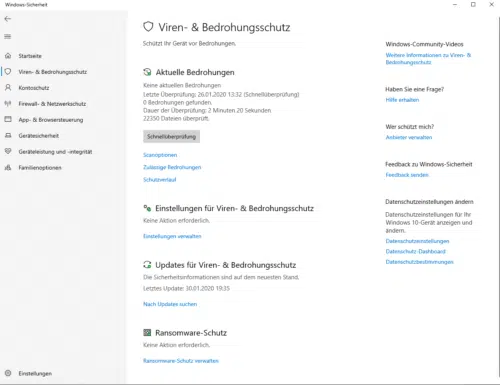
Task: View the Schutzverlauf history link
Action: click(160, 180)
